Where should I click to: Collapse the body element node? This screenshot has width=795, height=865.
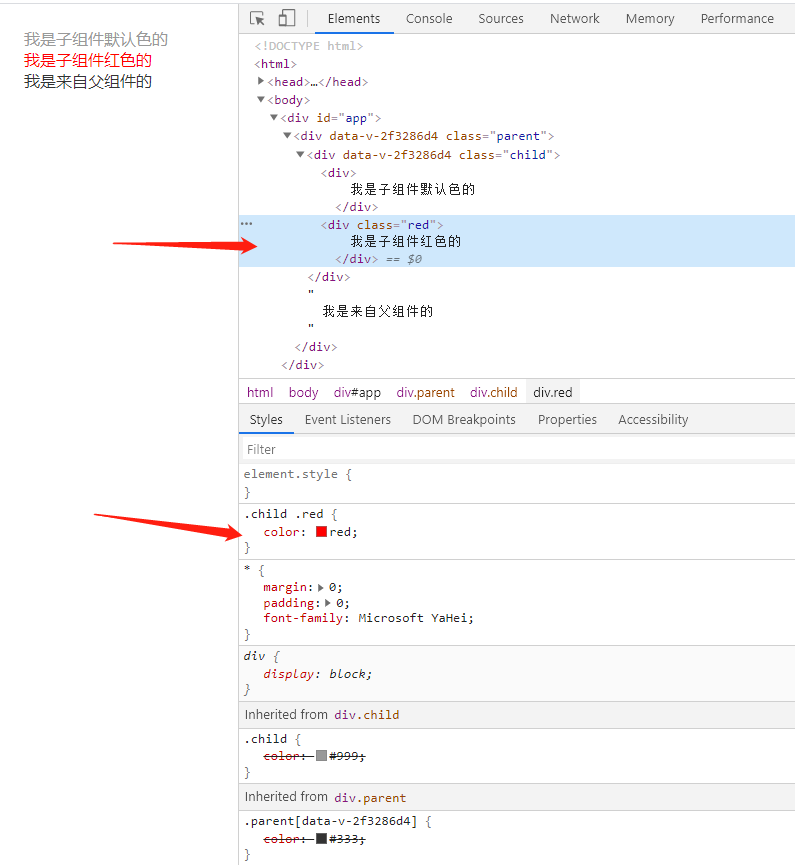tap(261, 99)
